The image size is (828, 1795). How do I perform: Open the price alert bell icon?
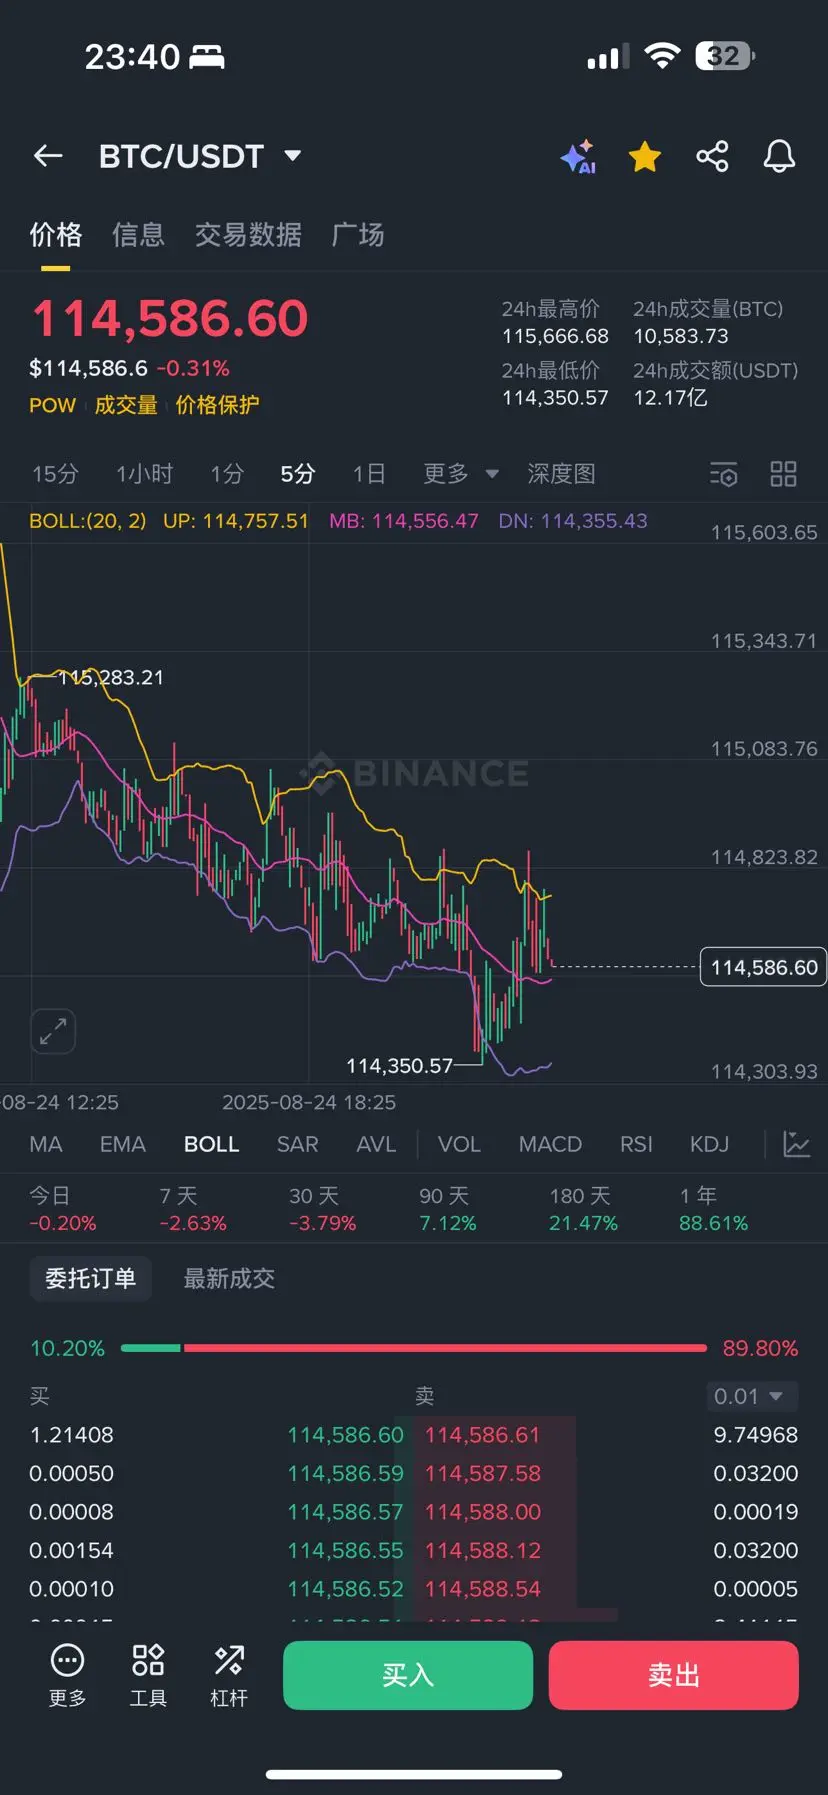click(x=779, y=157)
